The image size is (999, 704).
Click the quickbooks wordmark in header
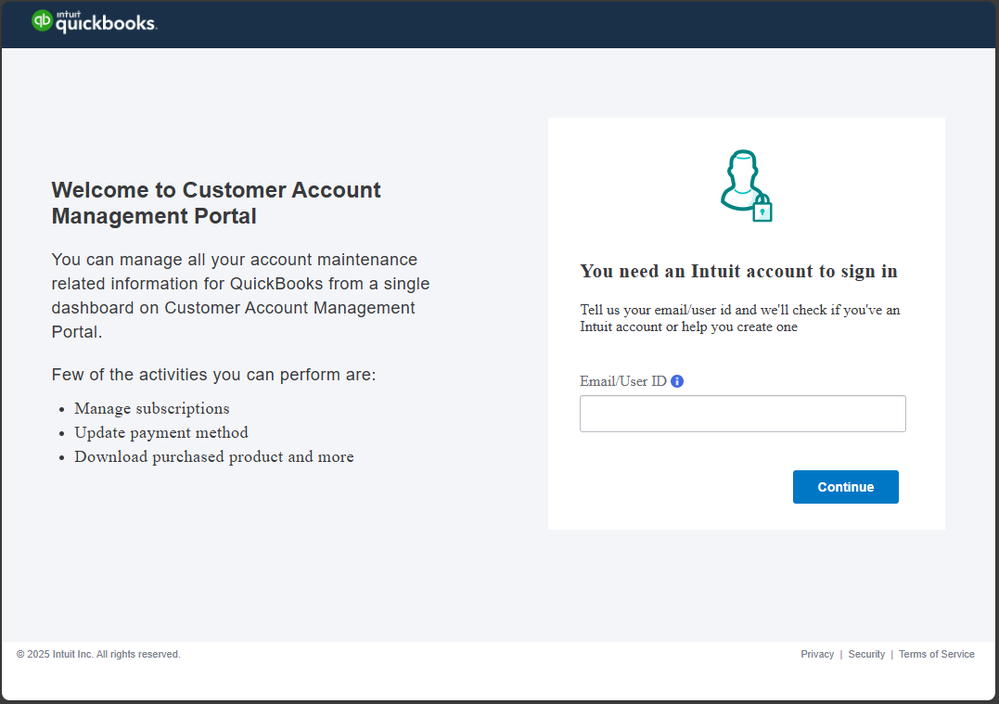click(x=105, y=24)
